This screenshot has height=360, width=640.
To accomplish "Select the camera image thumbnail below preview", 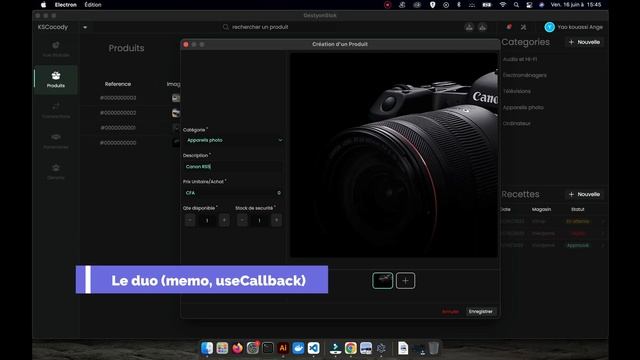I will pos(382,280).
